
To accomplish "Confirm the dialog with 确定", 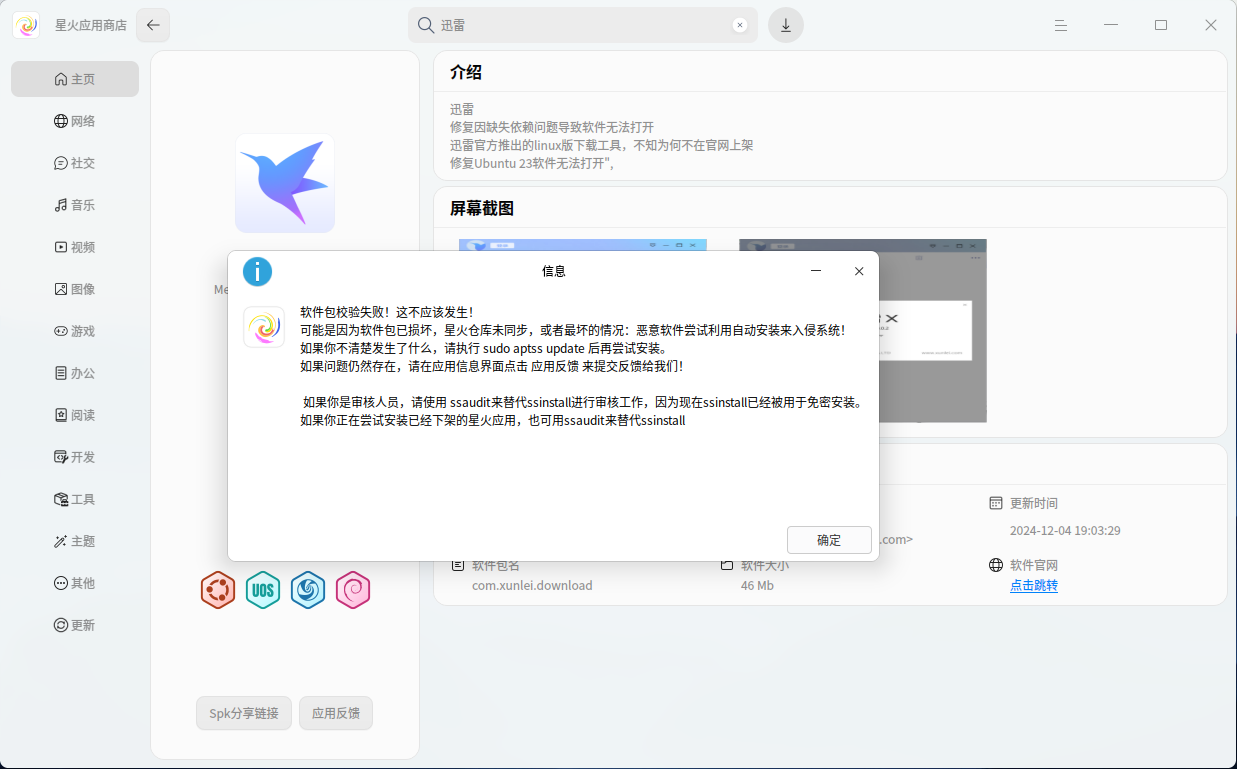I will pos(829,540).
